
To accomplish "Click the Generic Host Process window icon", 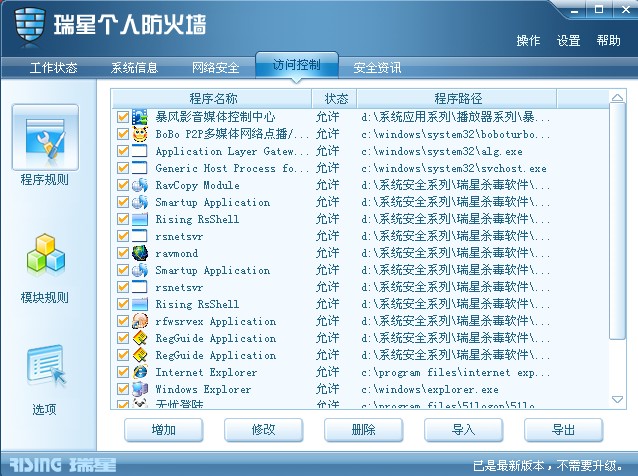I will click(x=140, y=168).
